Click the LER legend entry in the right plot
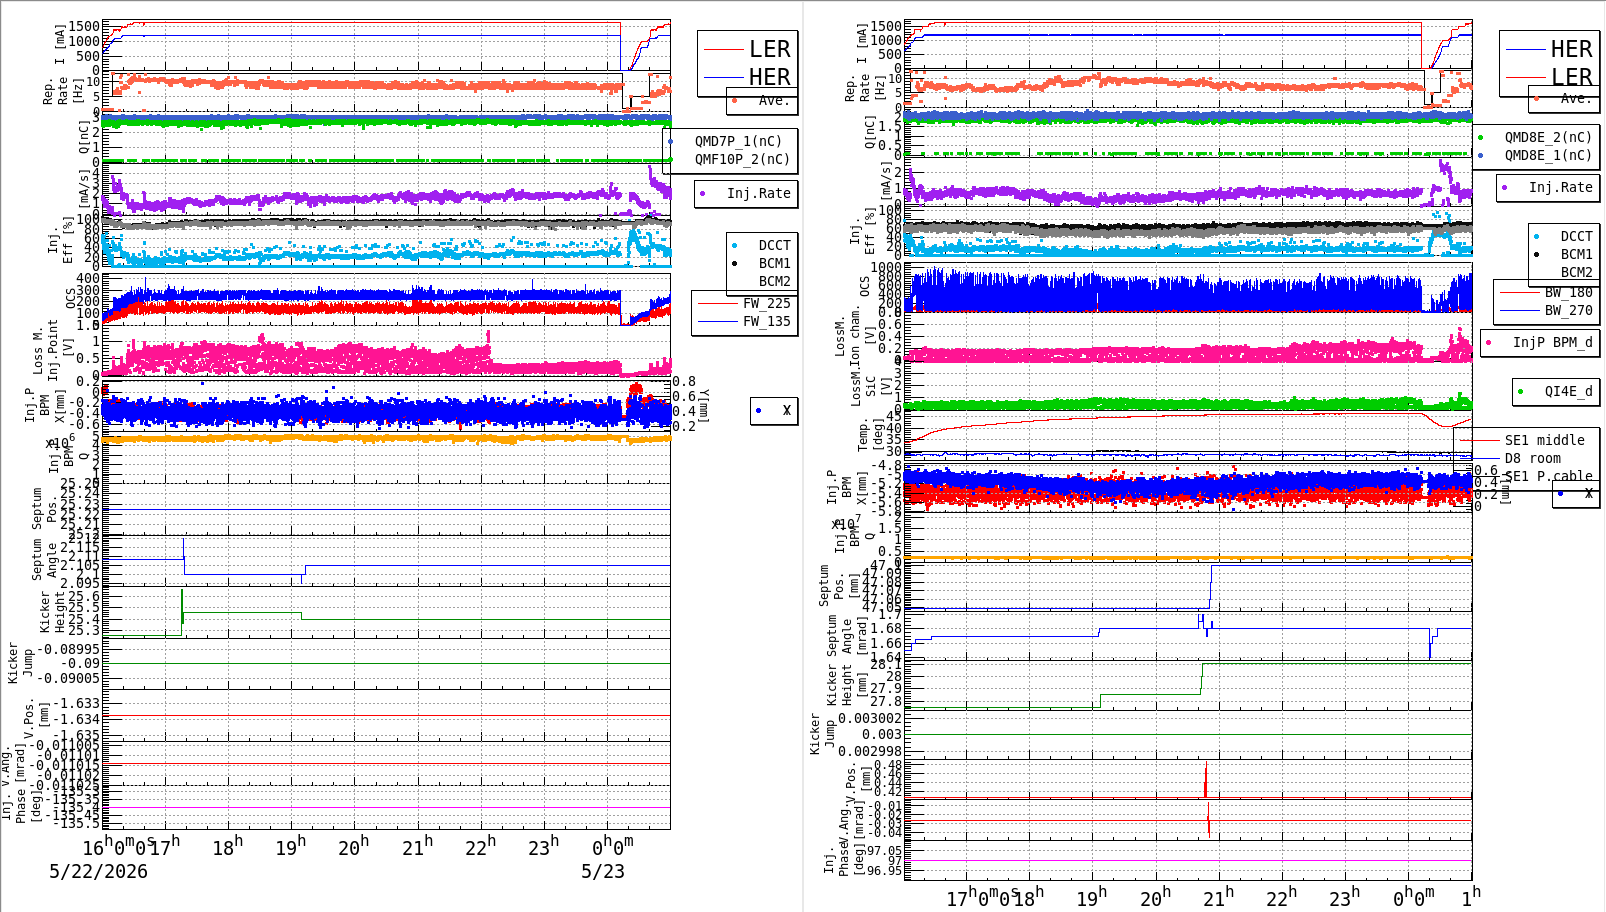The image size is (1606, 912). 1571,77
